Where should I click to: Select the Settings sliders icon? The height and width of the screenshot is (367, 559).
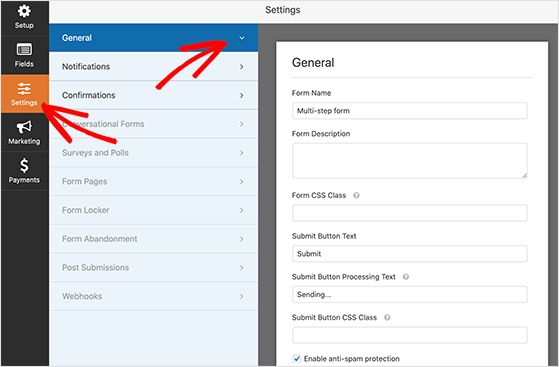coord(24,88)
